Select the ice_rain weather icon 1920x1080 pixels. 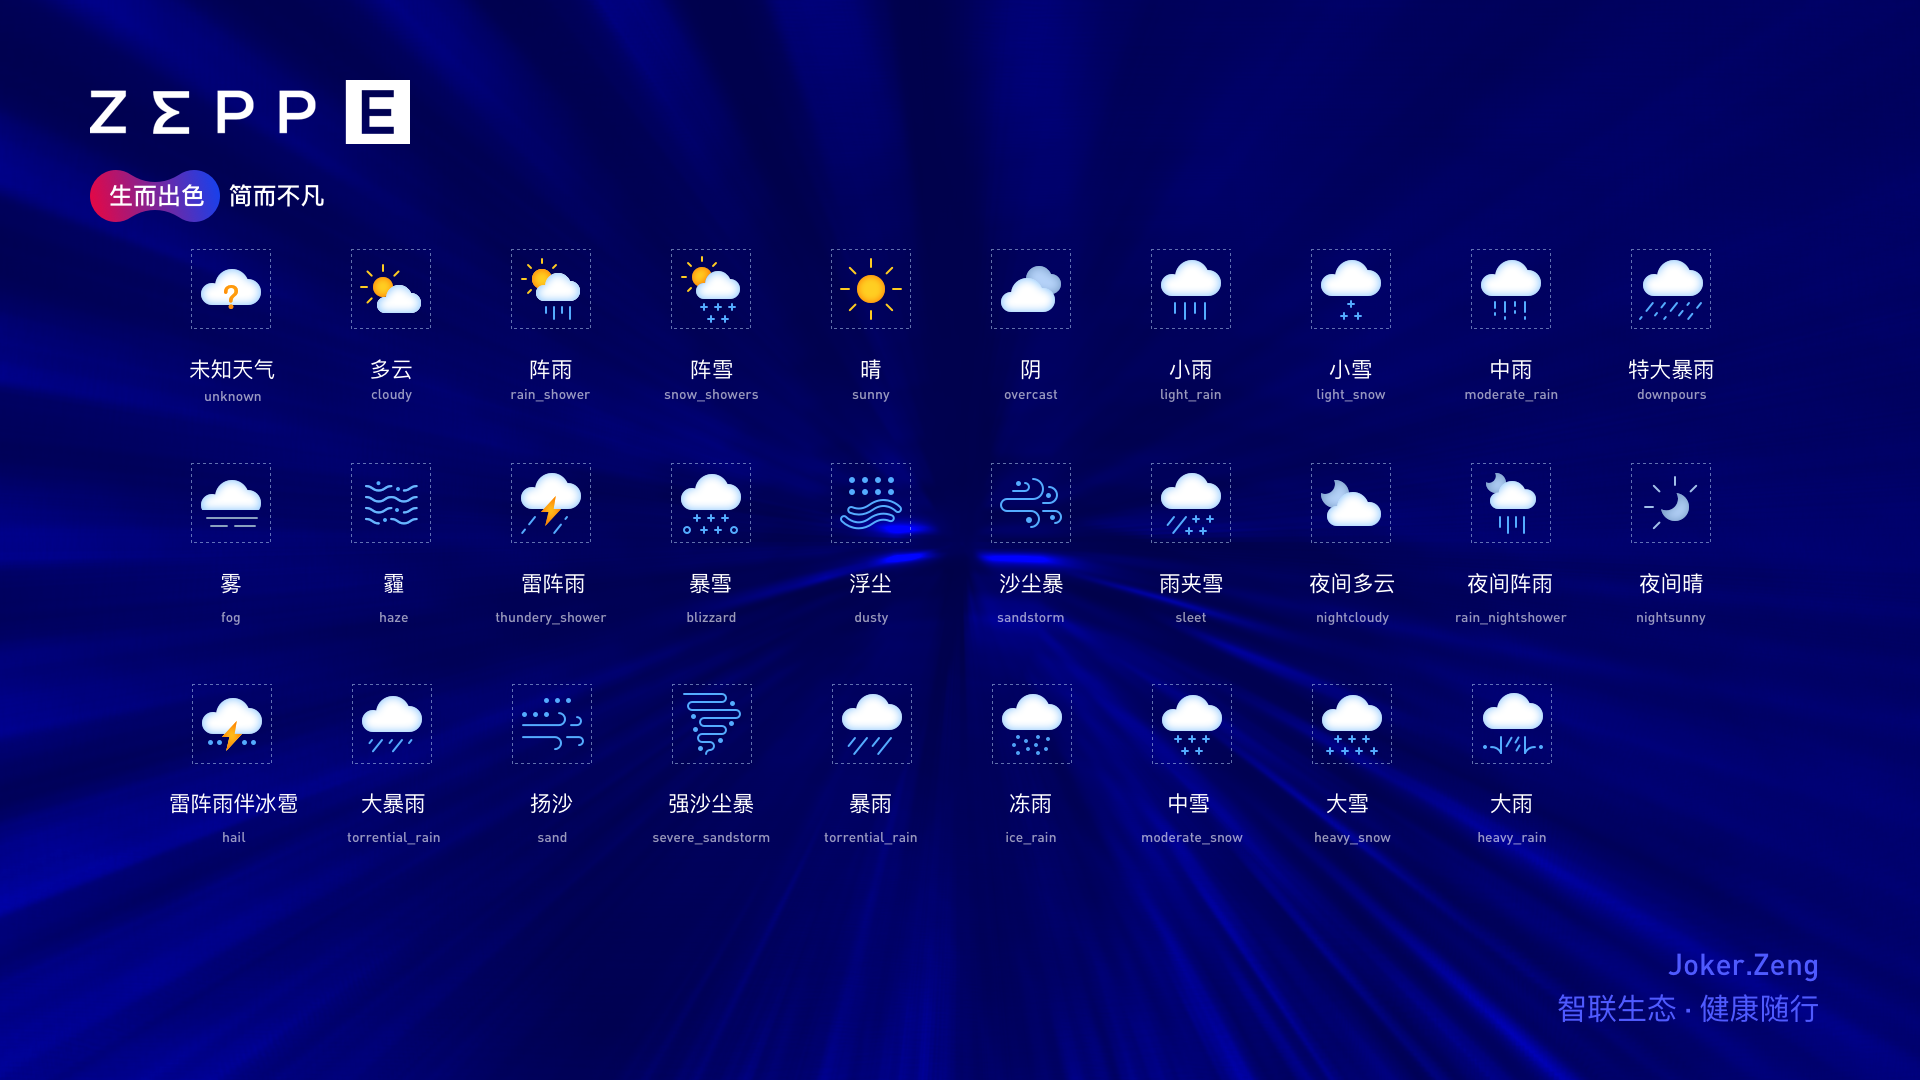pos(1032,724)
